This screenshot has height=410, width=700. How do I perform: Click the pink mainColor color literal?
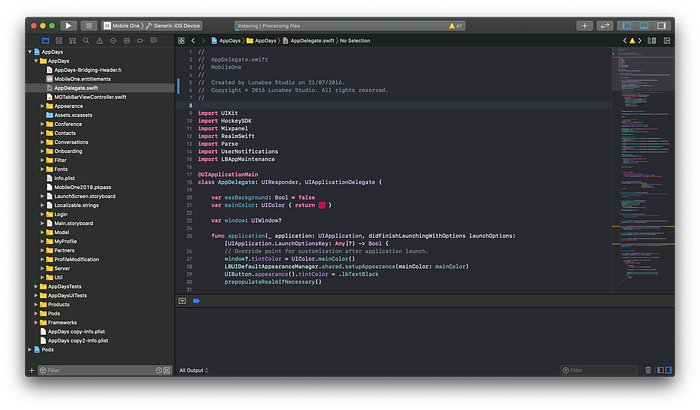(x=320, y=205)
